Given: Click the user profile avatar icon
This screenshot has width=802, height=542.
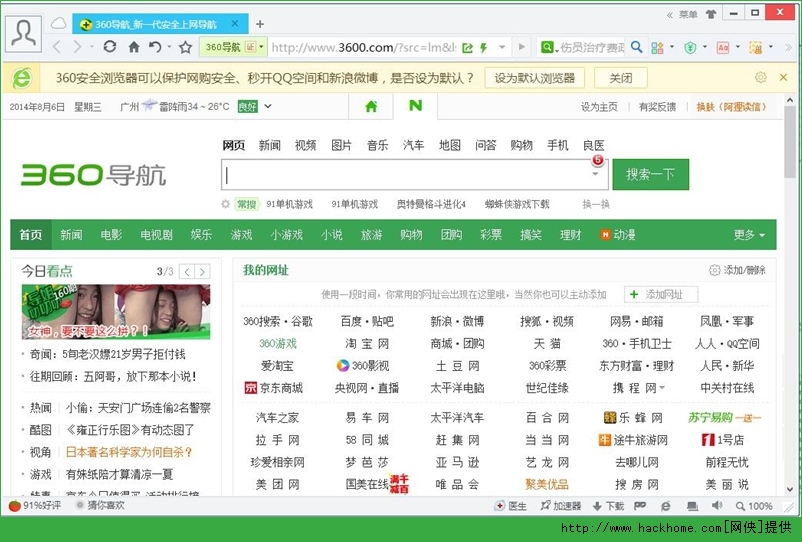Looking at the screenshot, I should [x=23, y=34].
